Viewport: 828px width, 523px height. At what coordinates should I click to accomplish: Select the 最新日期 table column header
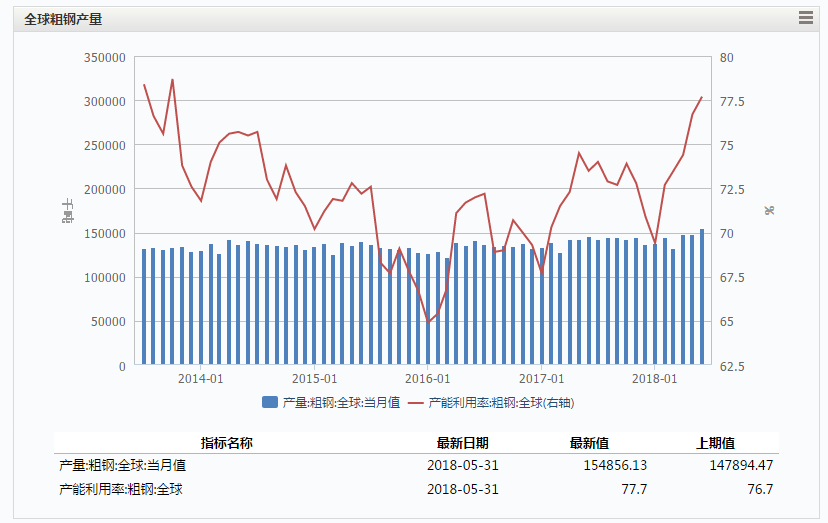tap(462, 443)
